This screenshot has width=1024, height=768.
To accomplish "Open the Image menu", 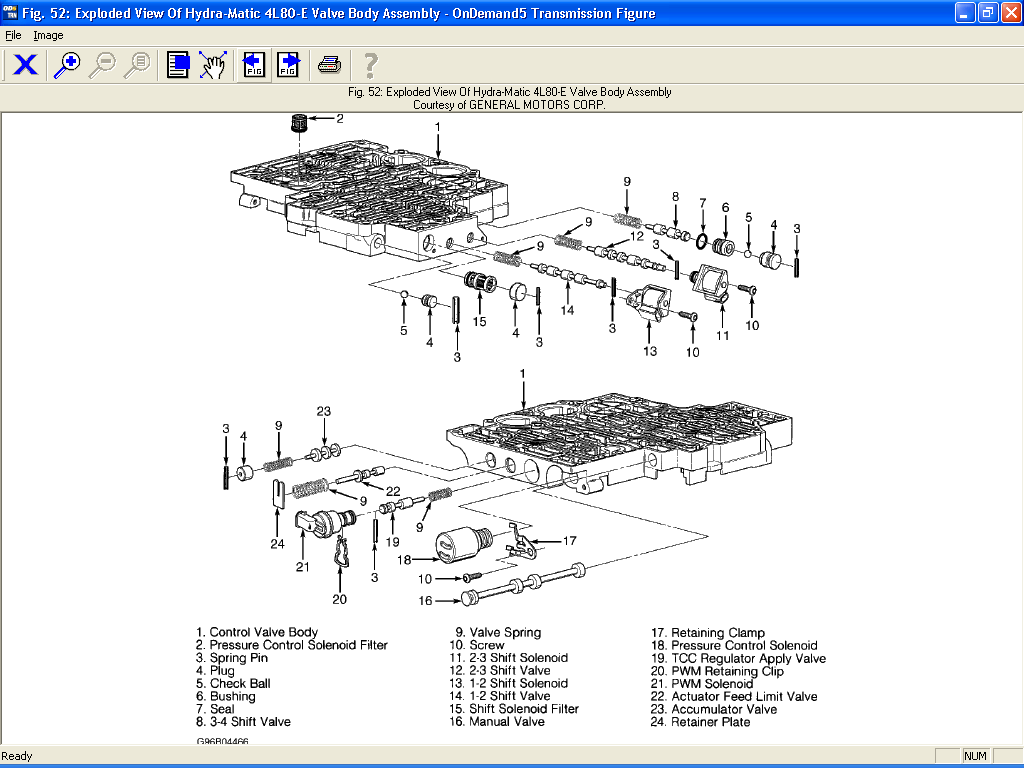I will tap(48, 35).
